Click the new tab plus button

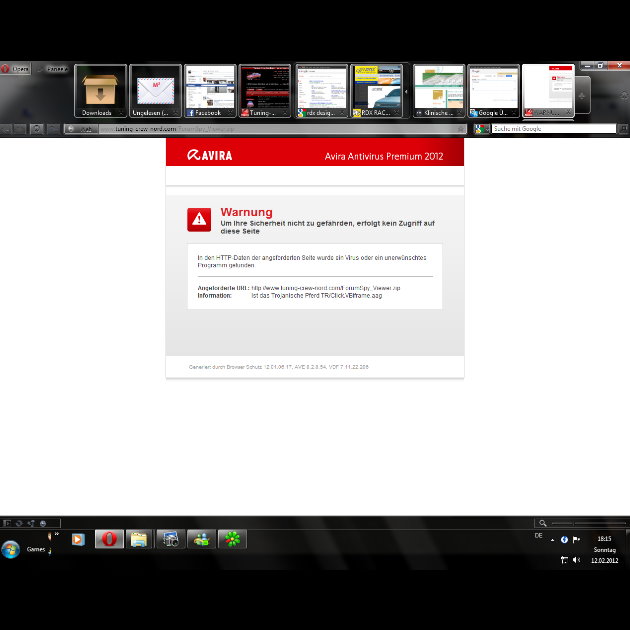point(583,96)
